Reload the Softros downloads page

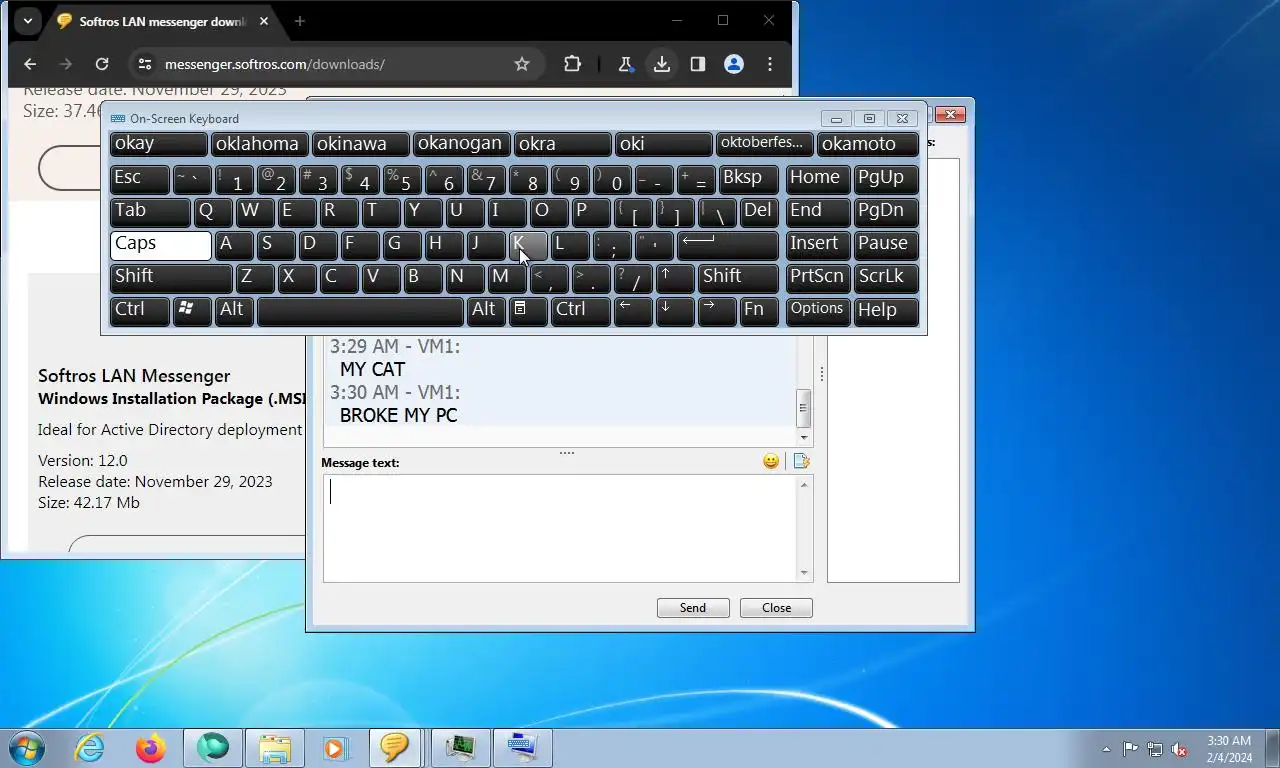[x=101, y=64]
